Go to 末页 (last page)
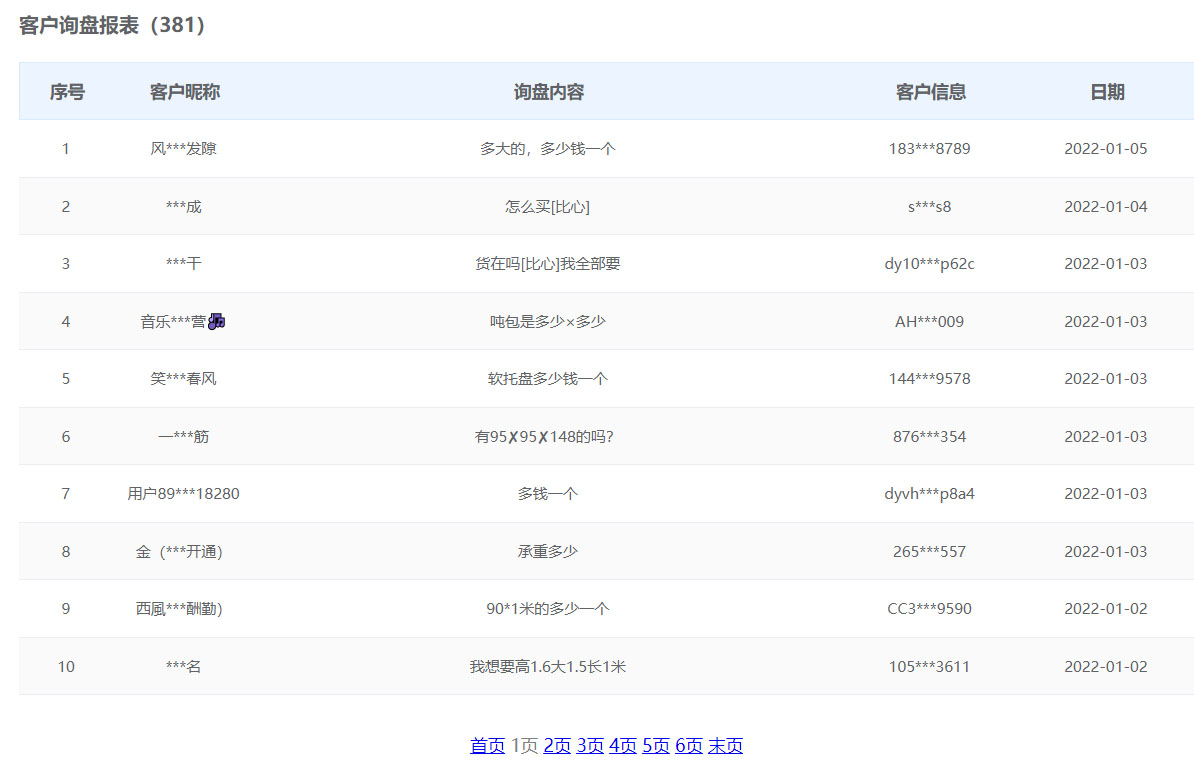The height and width of the screenshot is (776, 1194). click(x=725, y=745)
